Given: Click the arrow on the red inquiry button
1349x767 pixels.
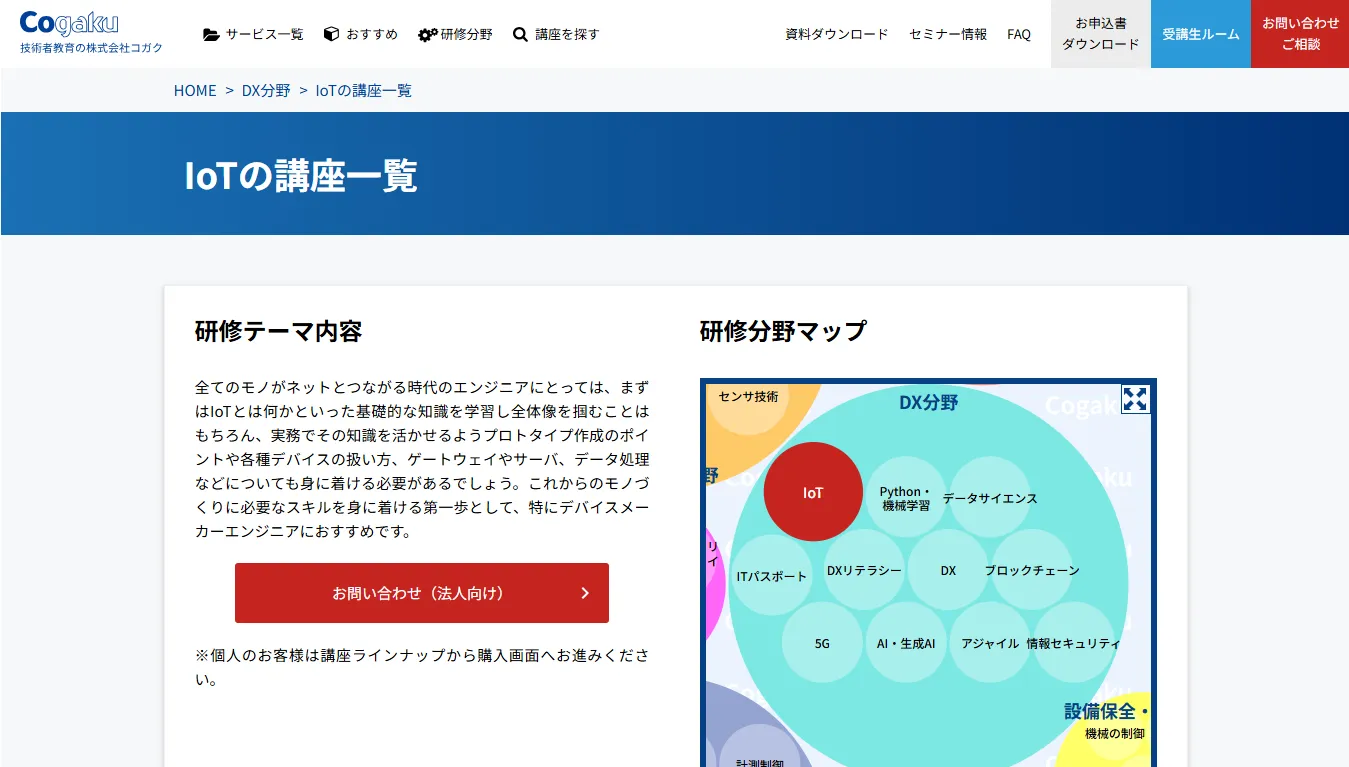Looking at the screenshot, I should [585, 593].
